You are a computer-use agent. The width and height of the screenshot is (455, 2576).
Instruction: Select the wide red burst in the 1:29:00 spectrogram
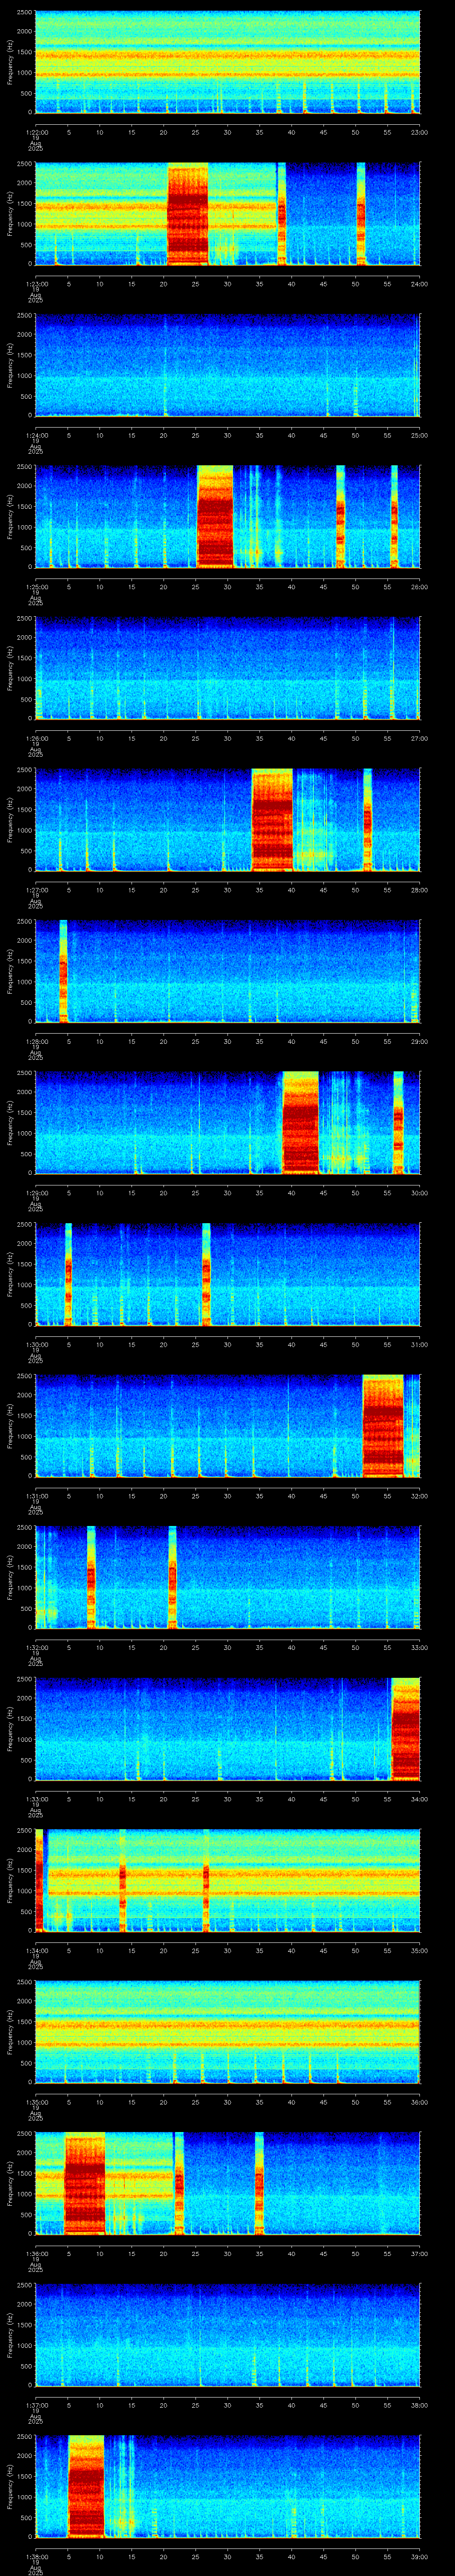click(x=300, y=1123)
